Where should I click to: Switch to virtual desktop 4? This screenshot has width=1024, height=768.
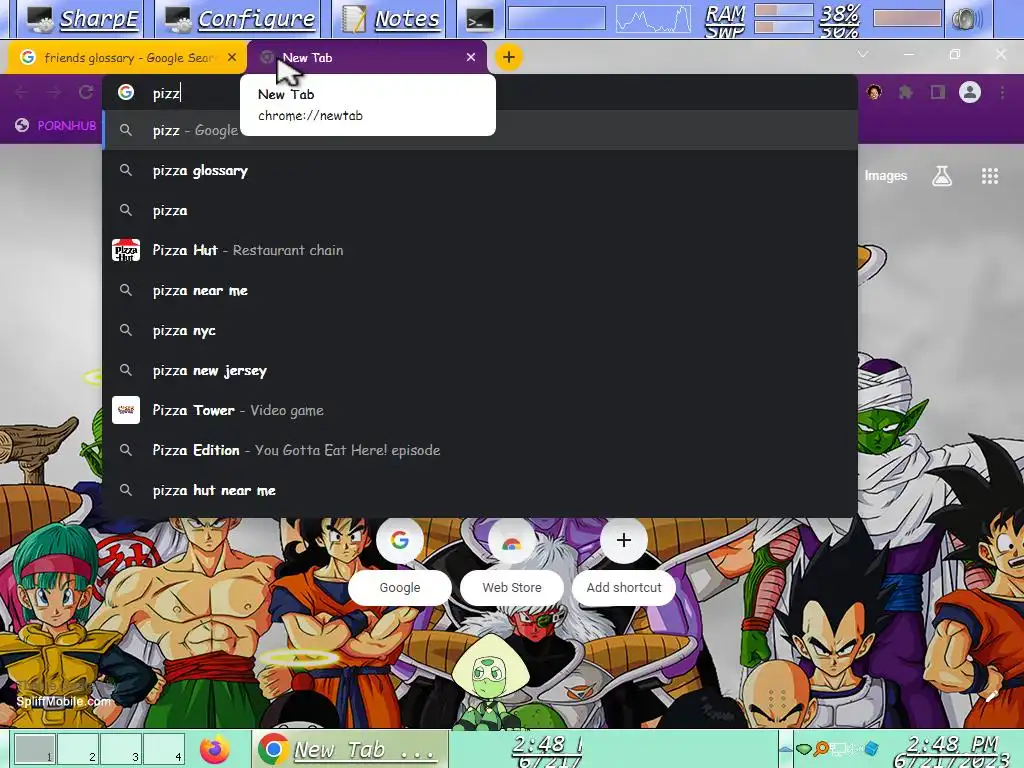164,748
